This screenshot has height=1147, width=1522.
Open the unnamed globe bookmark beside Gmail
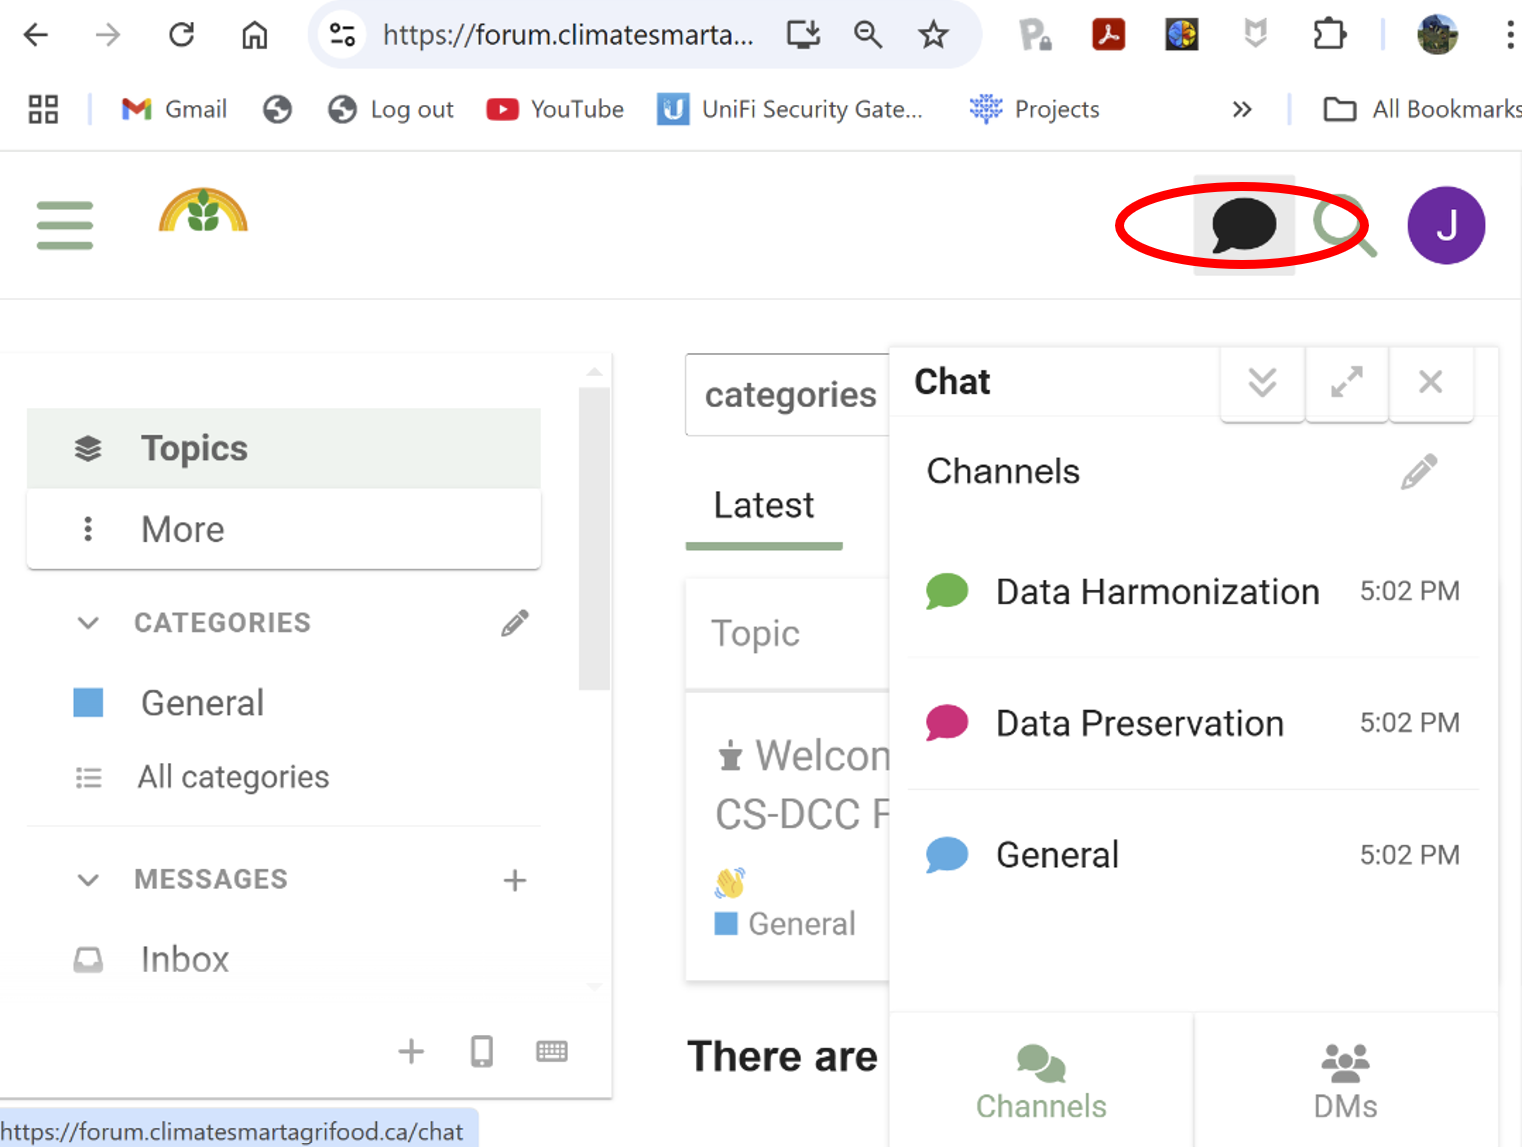[278, 109]
